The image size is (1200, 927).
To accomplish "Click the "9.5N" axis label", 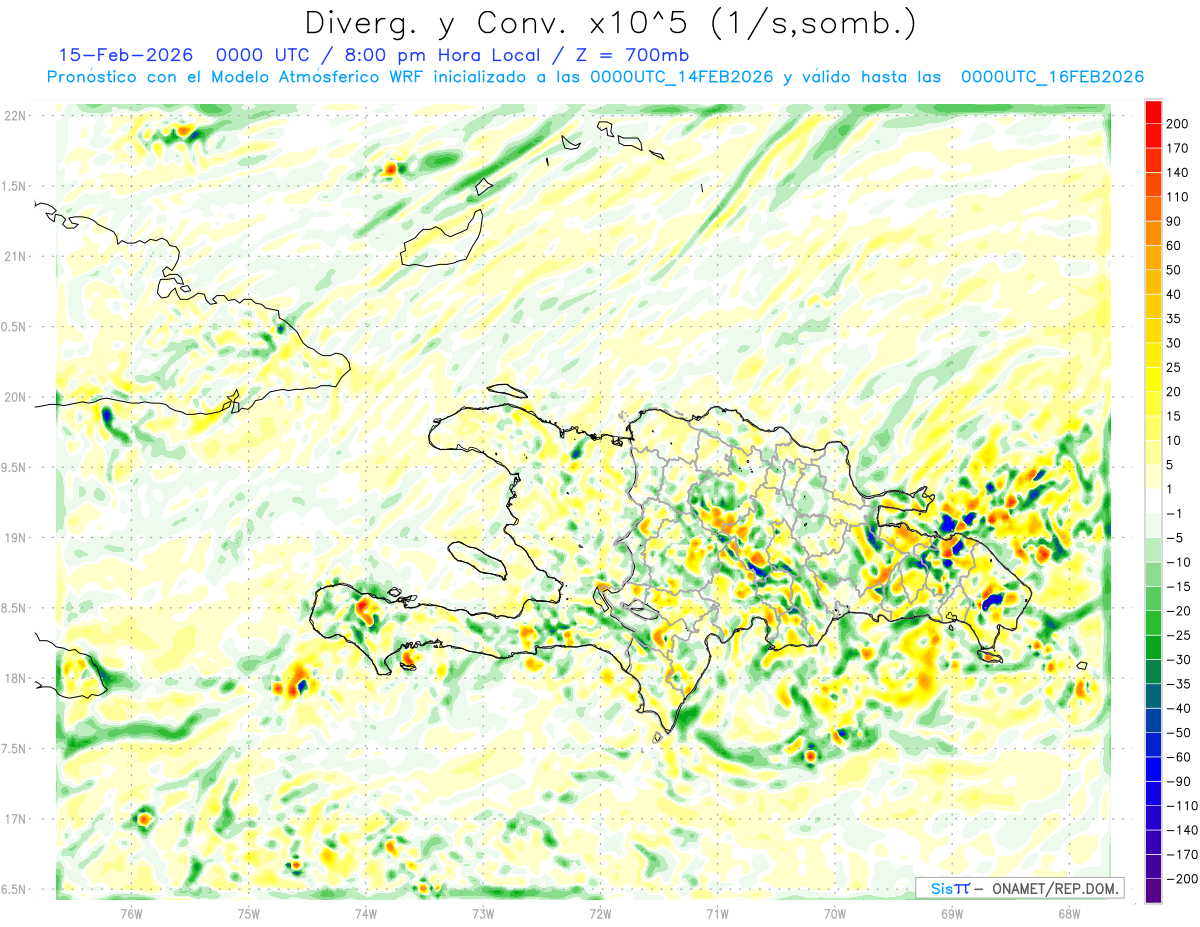I will coord(13,468).
